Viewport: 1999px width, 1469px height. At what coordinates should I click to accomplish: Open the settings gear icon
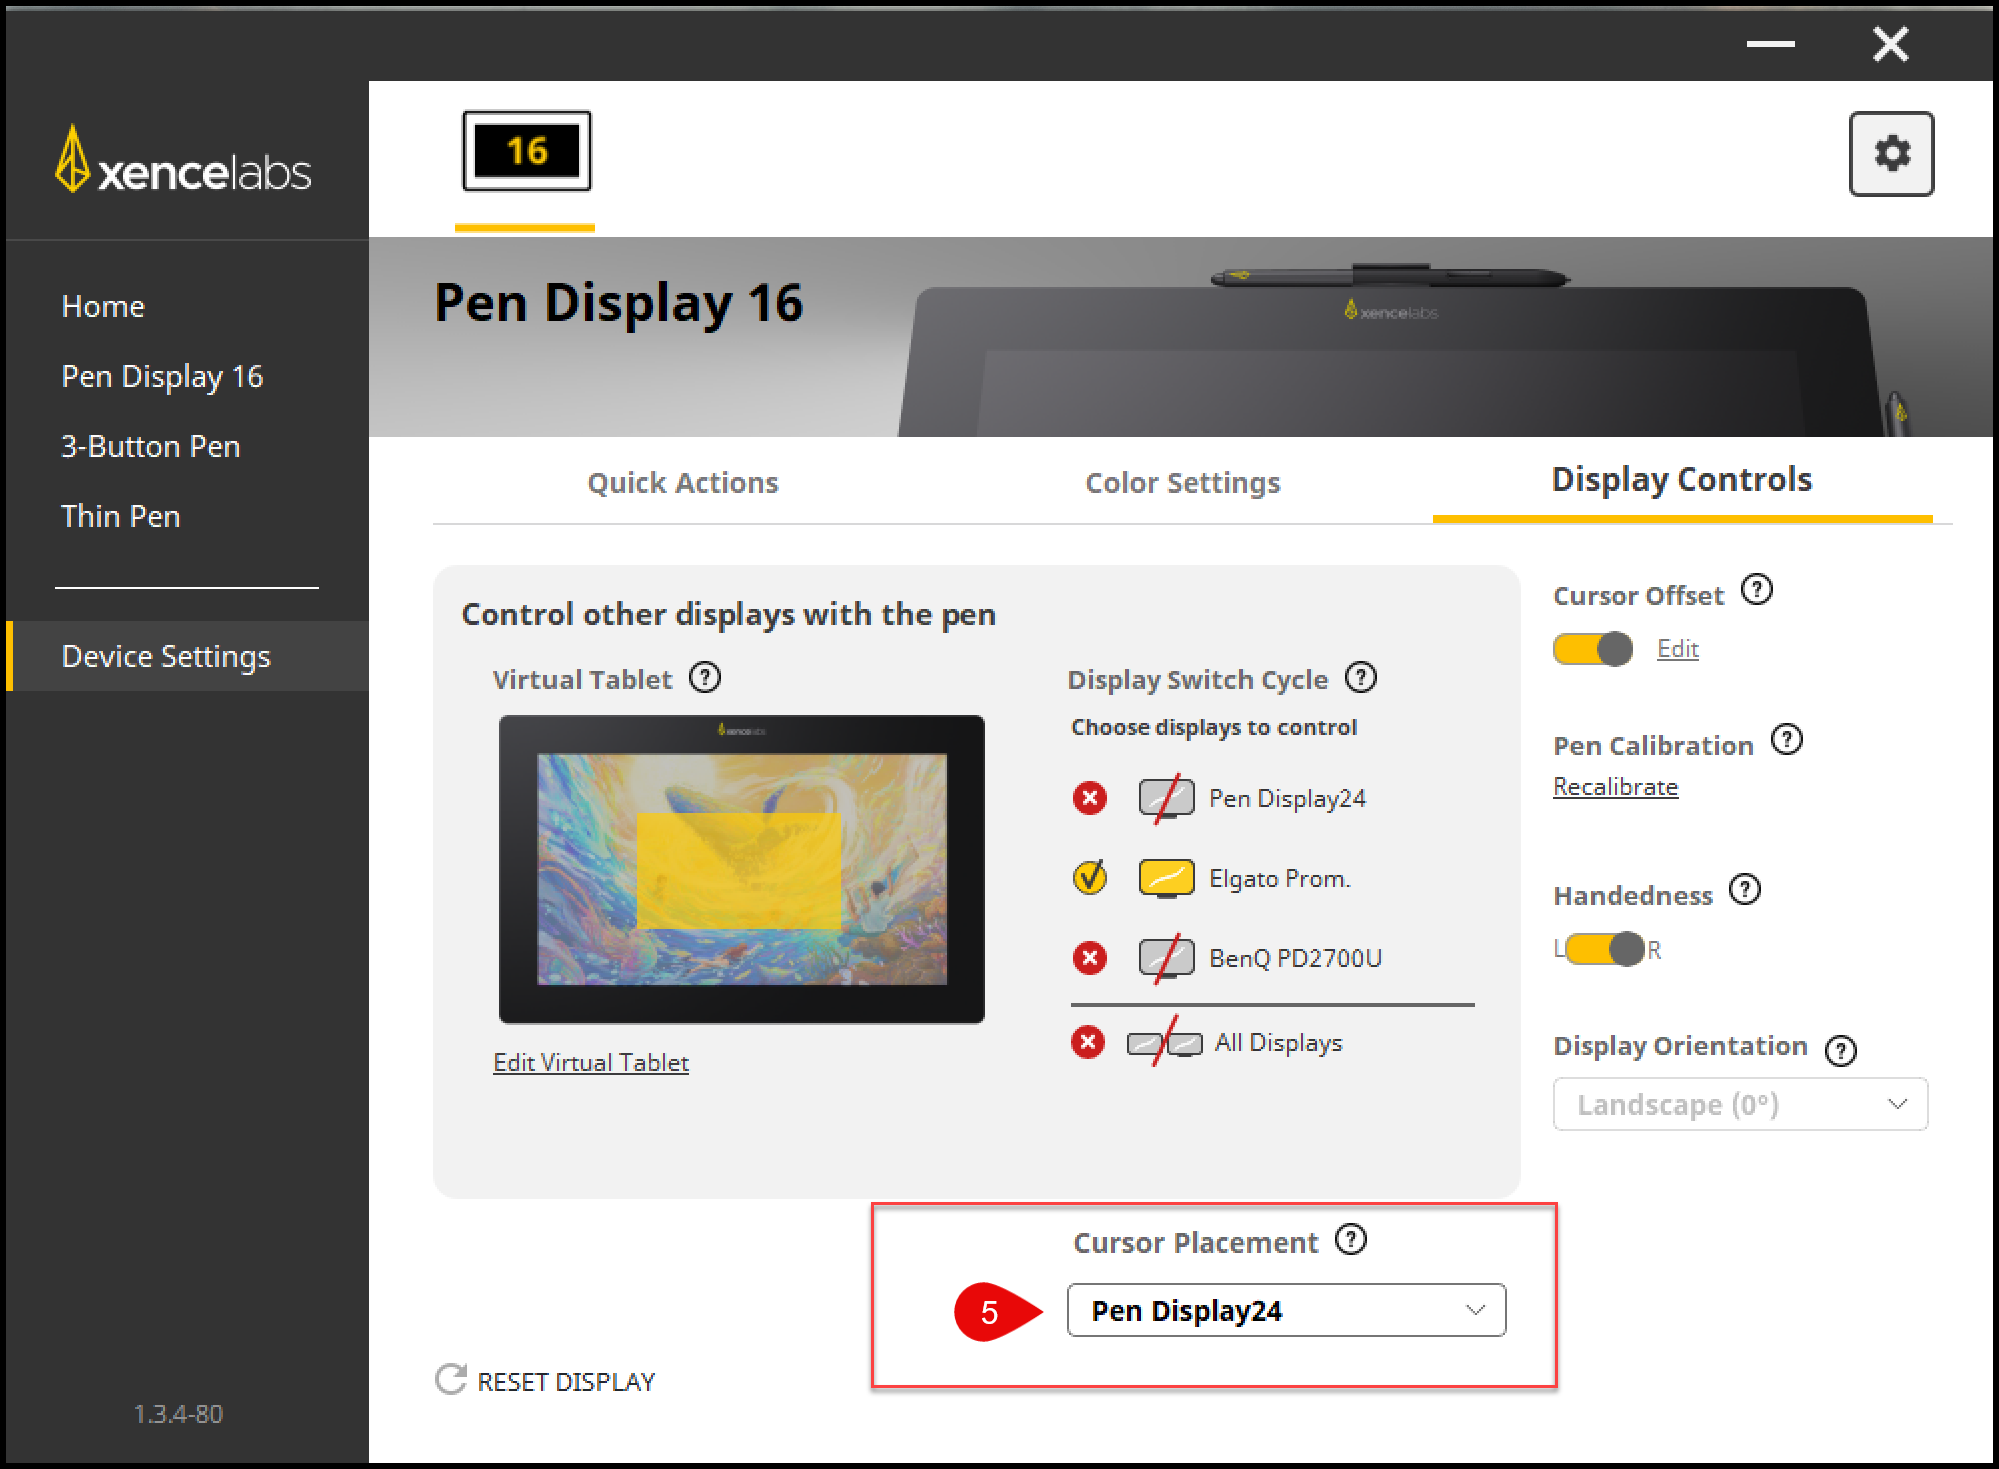(x=1890, y=154)
